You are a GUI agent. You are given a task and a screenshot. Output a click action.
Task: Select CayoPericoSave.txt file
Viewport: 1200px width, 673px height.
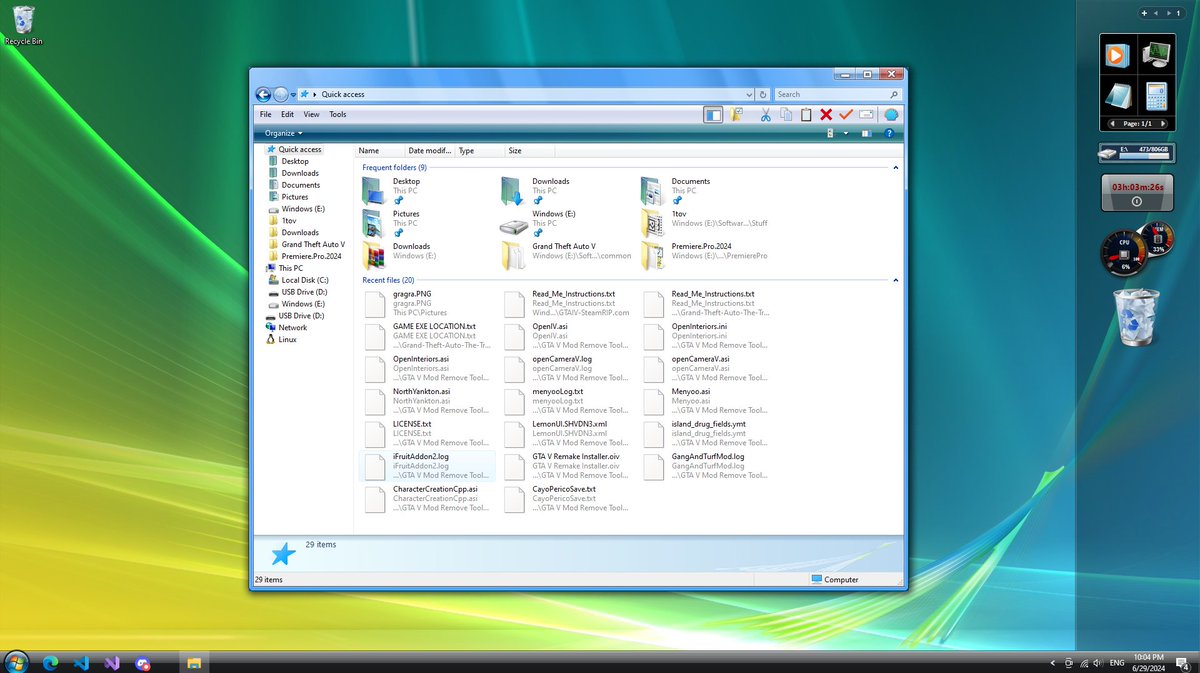(x=567, y=498)
